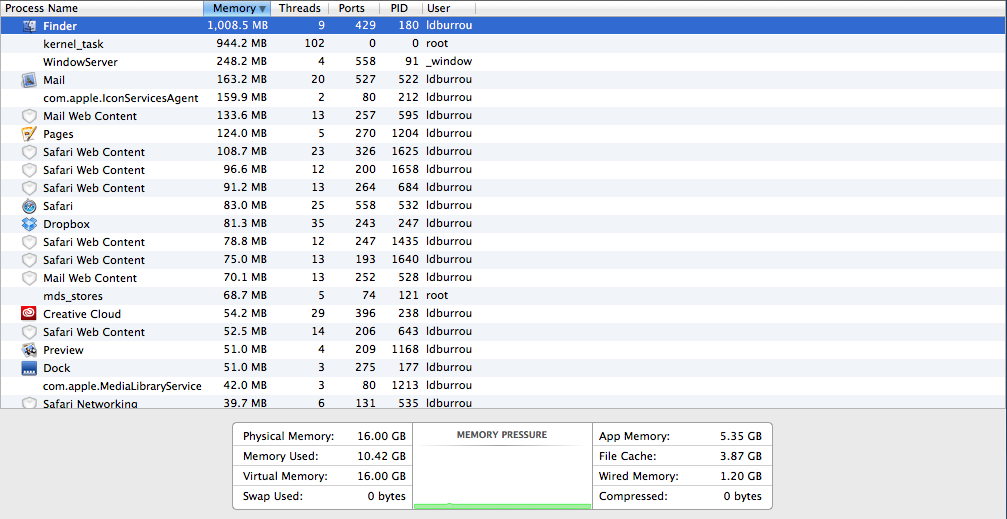
Task: Sort by the User column header
Action: point(449,8)
